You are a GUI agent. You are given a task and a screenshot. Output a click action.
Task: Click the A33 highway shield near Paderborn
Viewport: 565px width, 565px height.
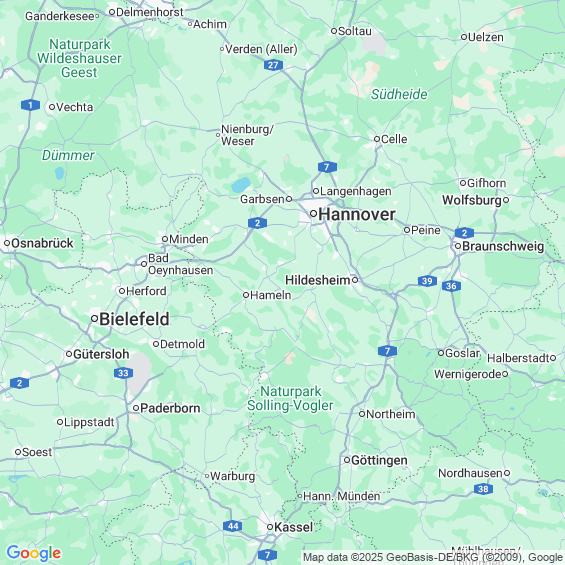coord(123,373)
